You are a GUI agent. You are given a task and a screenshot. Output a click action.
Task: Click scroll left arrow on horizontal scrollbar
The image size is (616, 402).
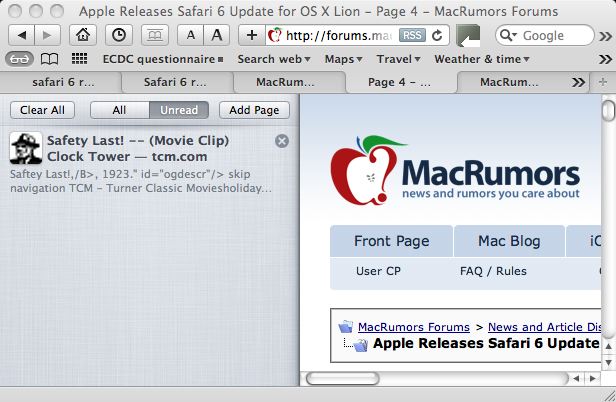pos(576,378)
